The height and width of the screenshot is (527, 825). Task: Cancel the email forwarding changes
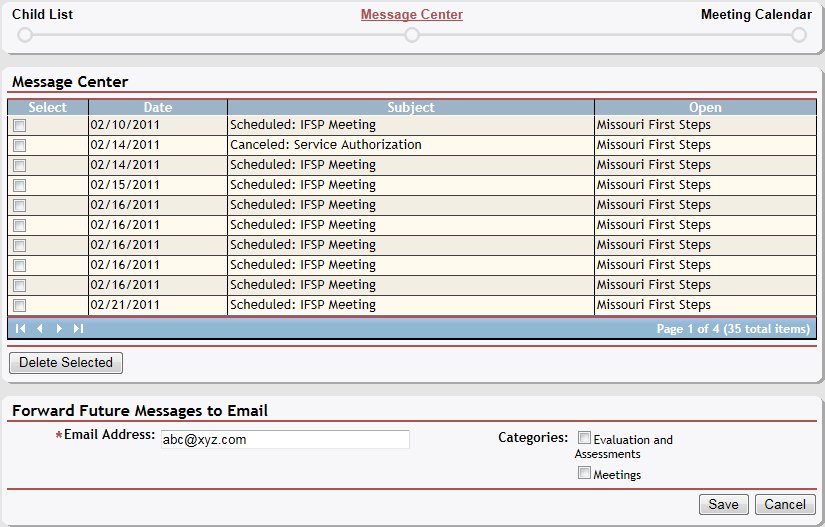click(786, 505)
